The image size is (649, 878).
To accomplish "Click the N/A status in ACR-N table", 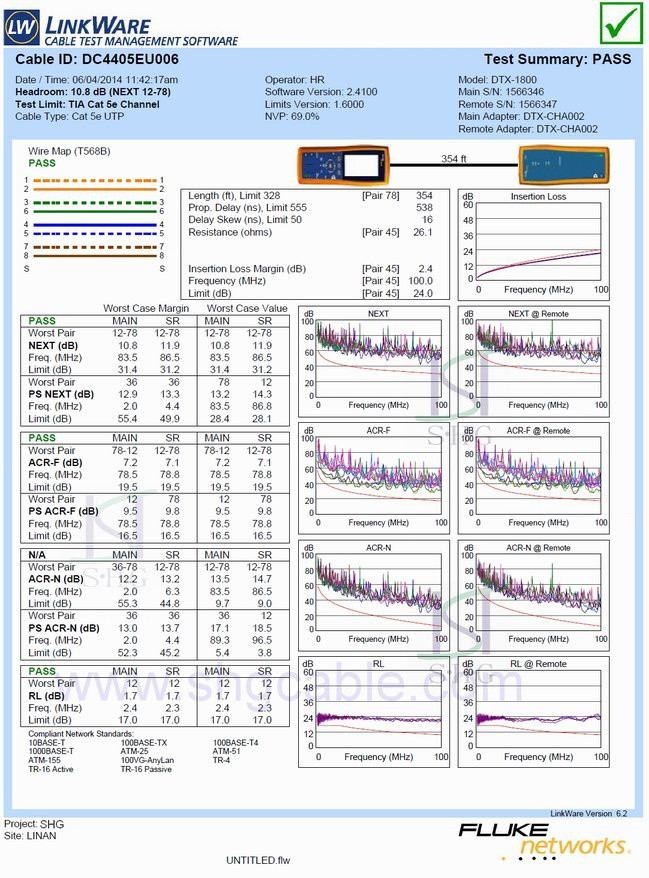I will pos(37,555).
